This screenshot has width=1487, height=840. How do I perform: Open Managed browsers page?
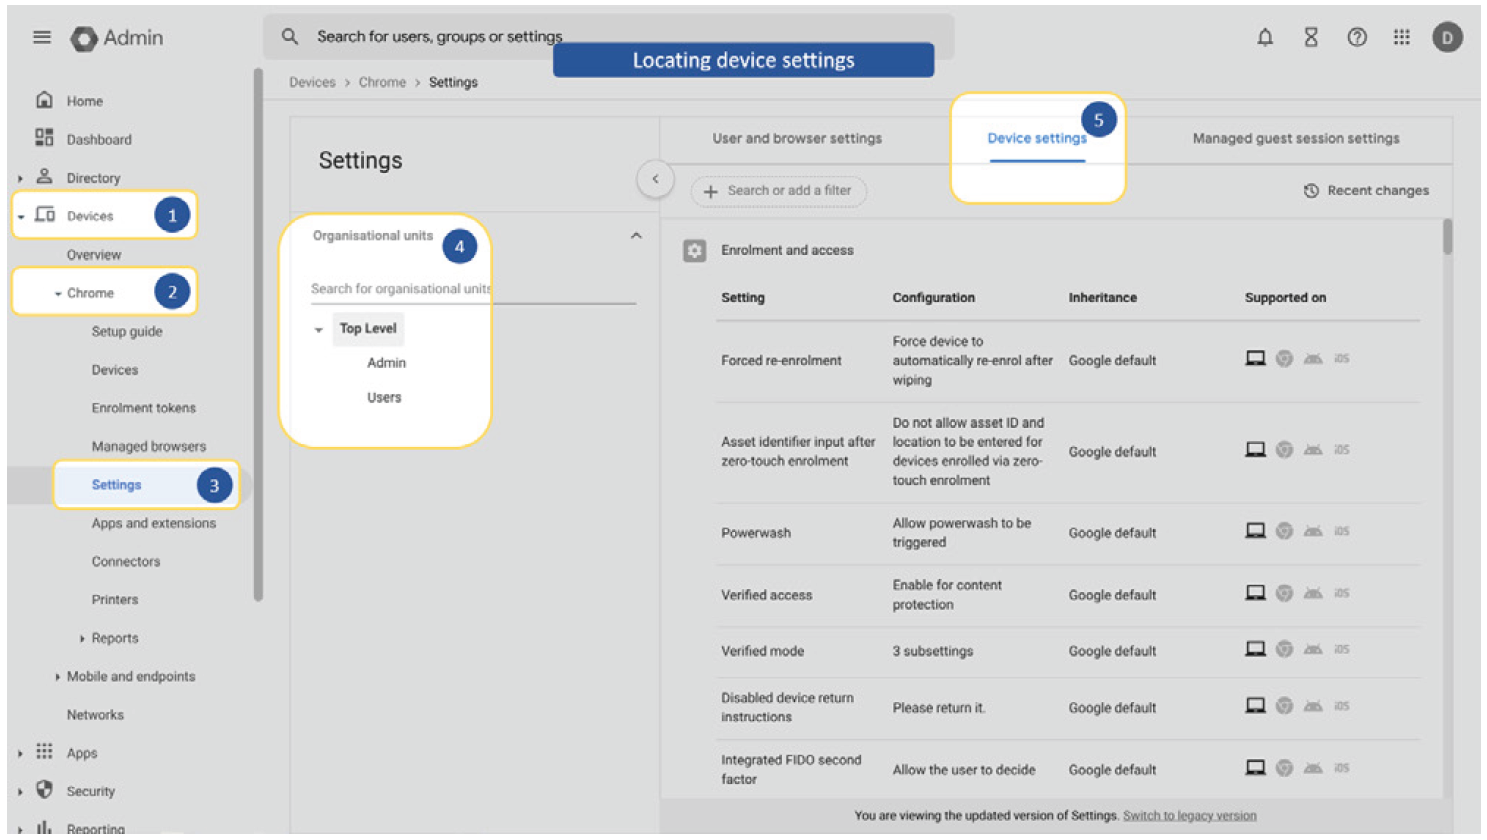149,446
